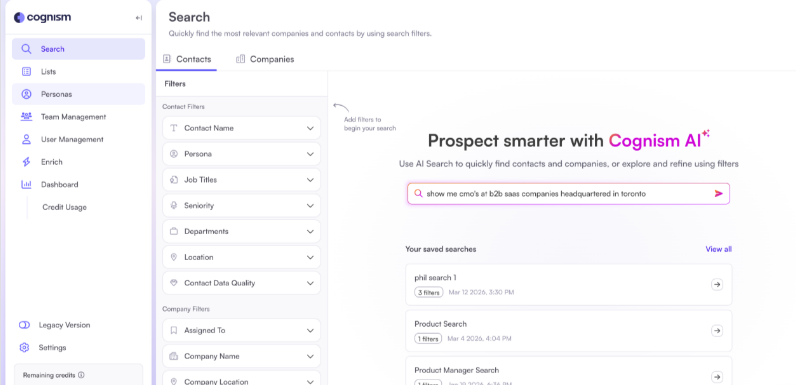Click the arrow on 'Product Manager Search'
The image size is (796, 385).
(716, 377)
